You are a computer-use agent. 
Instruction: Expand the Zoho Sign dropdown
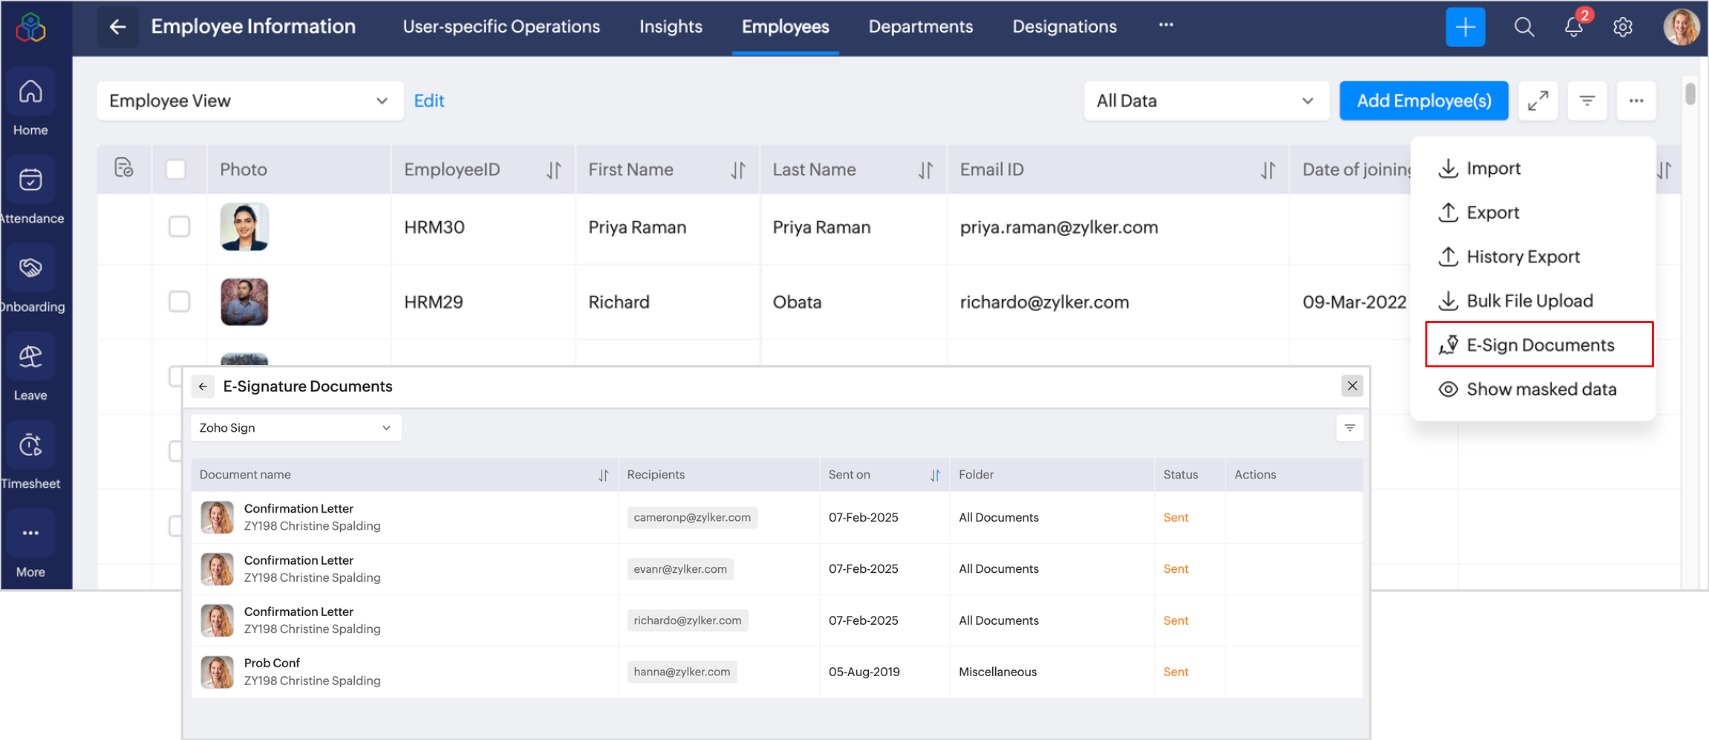pos(295,428)
